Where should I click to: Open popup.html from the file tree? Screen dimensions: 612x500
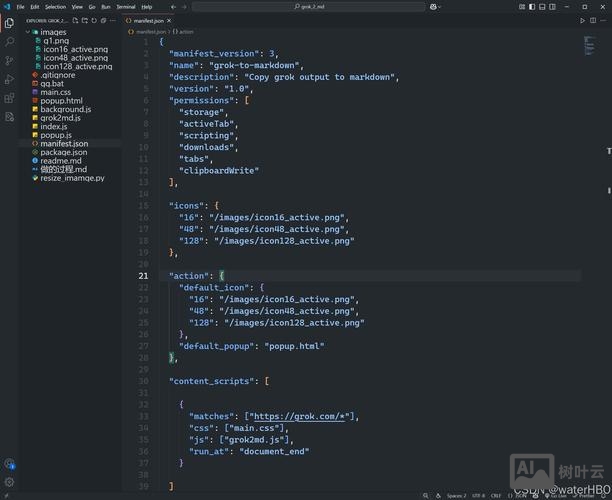click(x=62, y=101)
